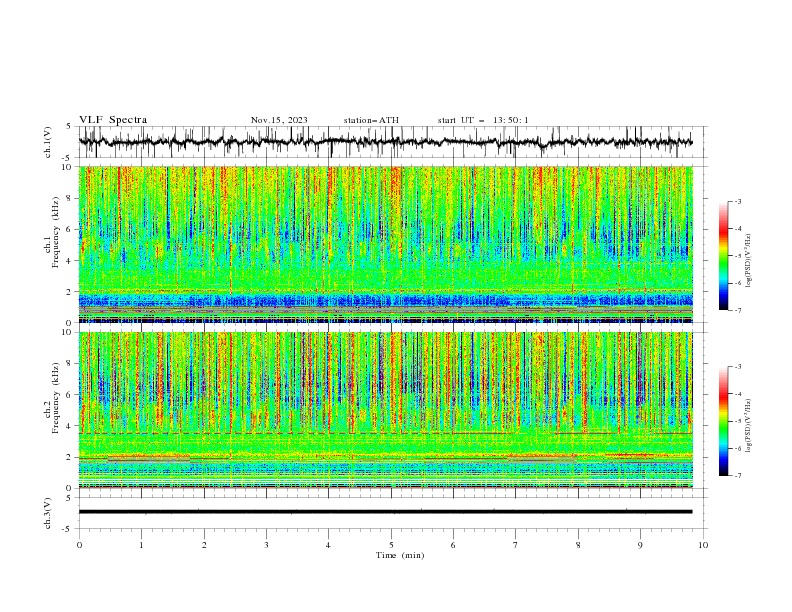This screenshot has width=792, height=612.
Task: Click time axis tick label "0"
Action: pos(79,545)
